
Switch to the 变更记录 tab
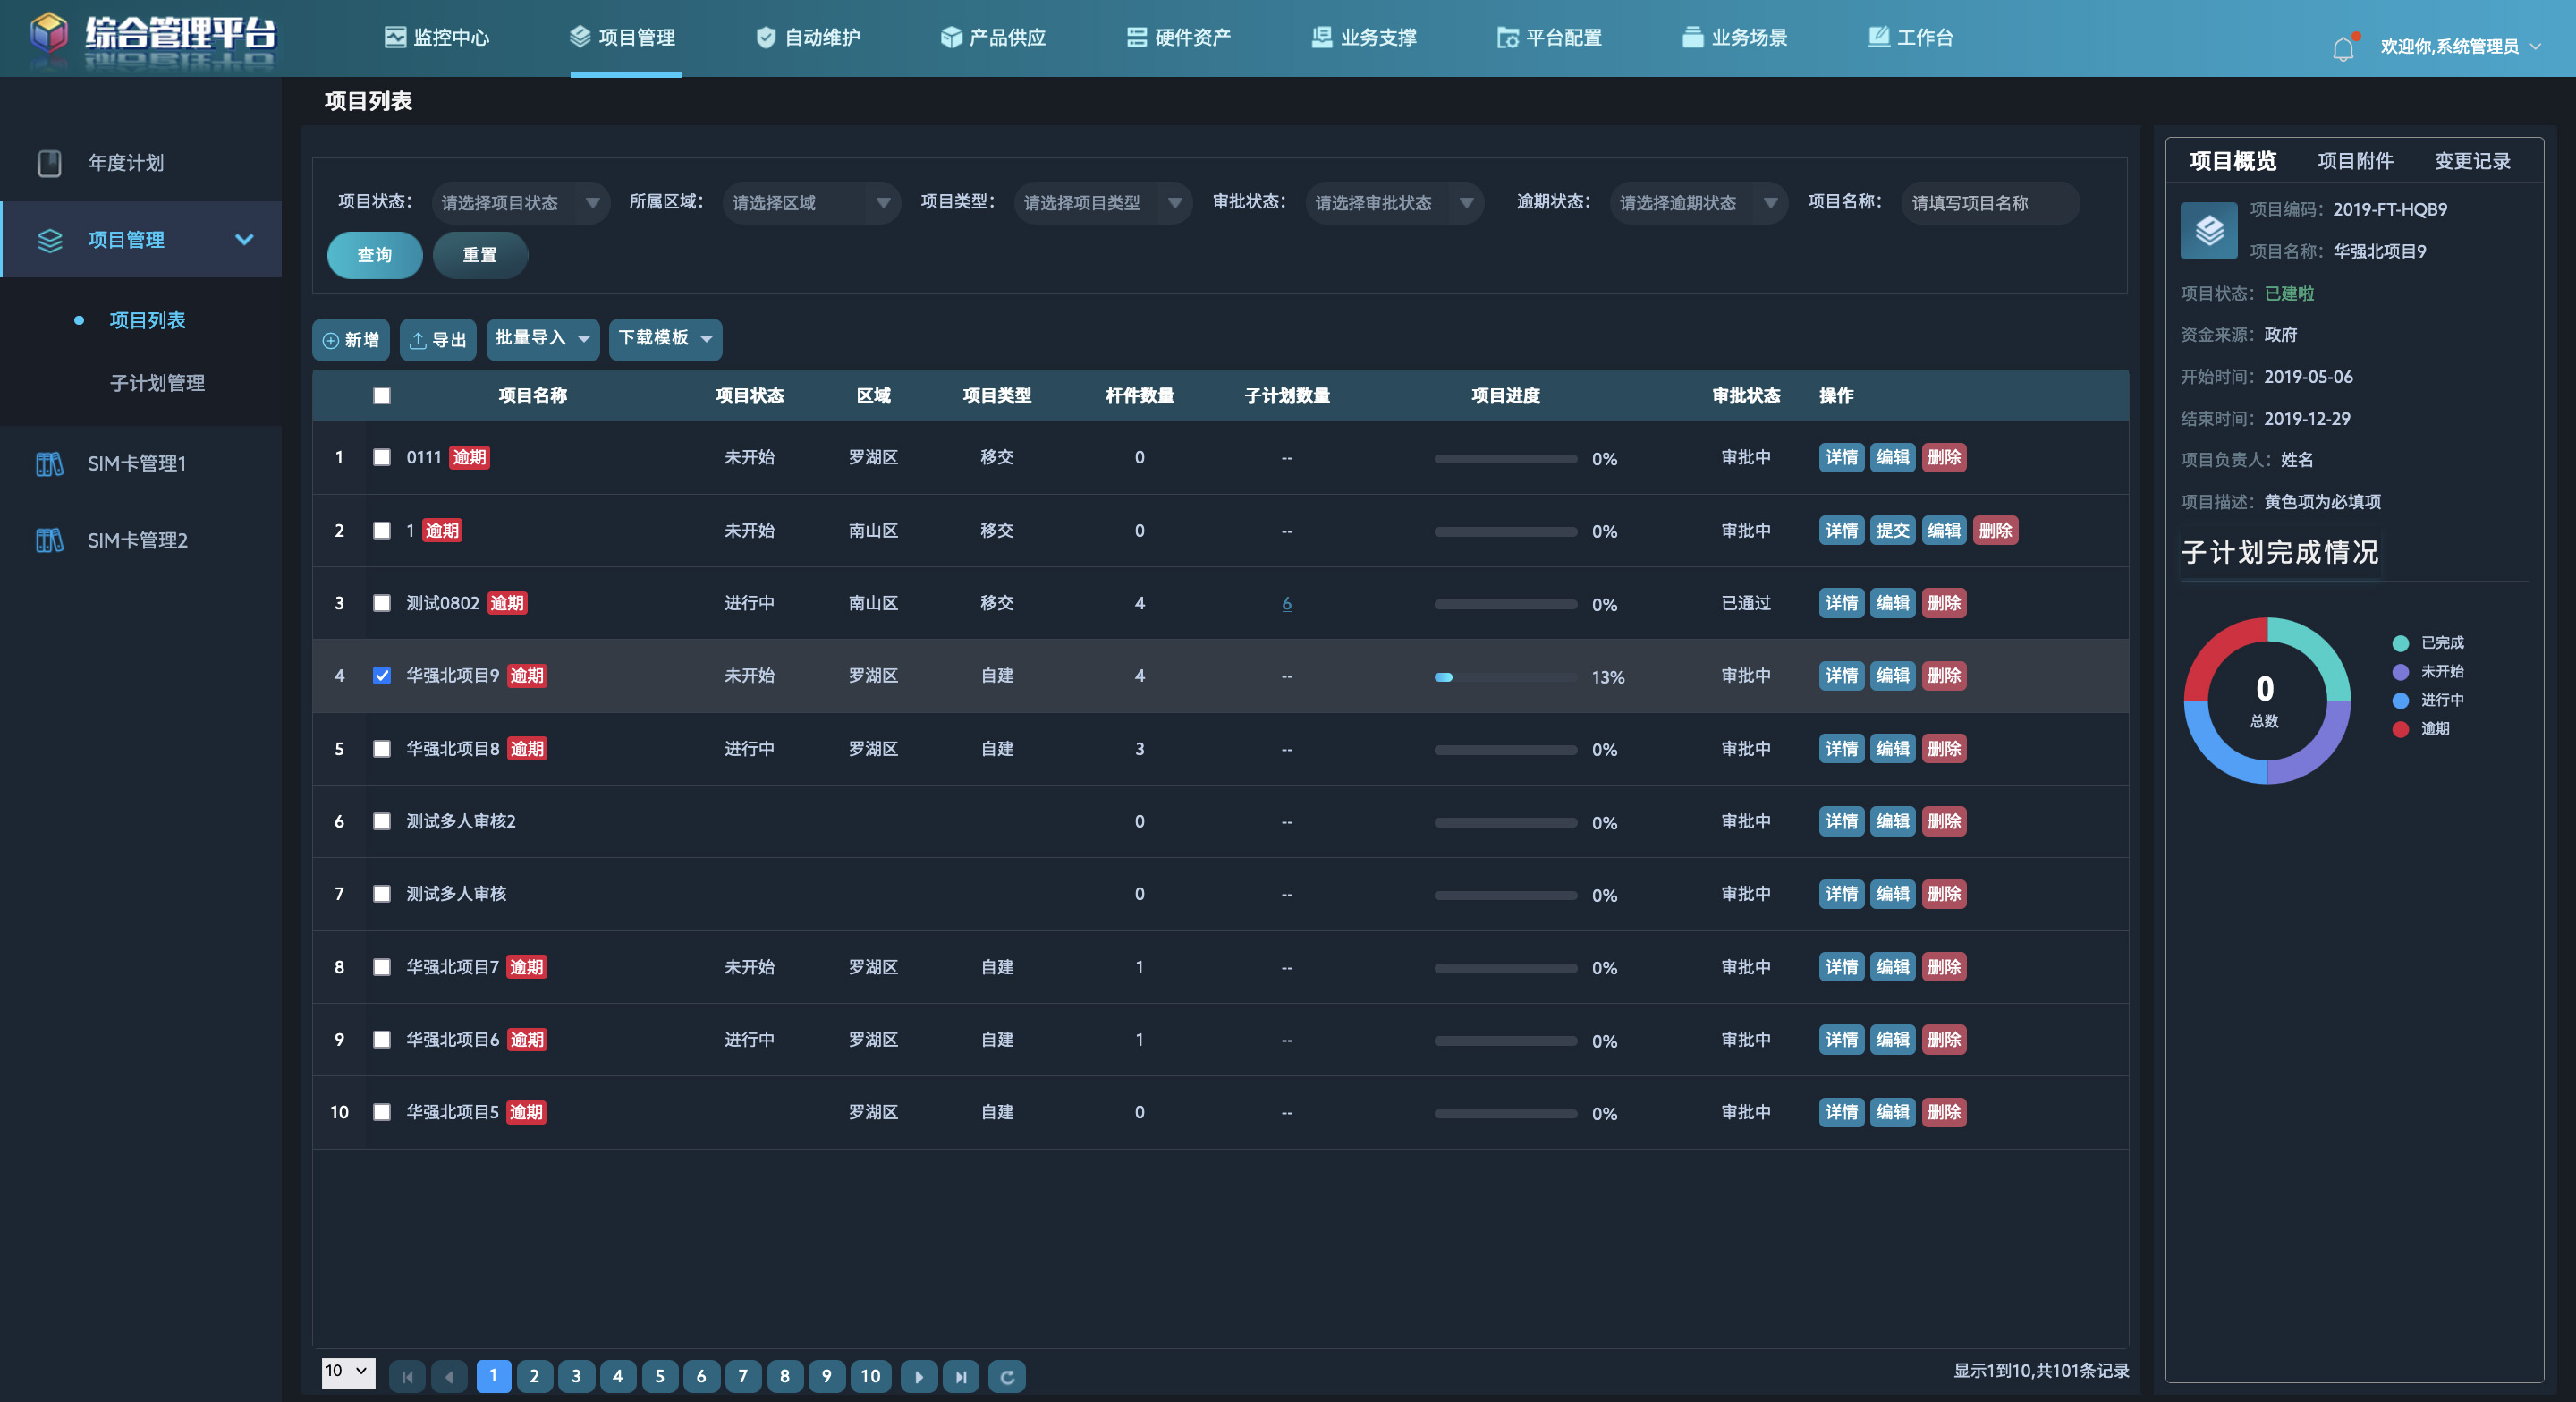(2472, 161)
